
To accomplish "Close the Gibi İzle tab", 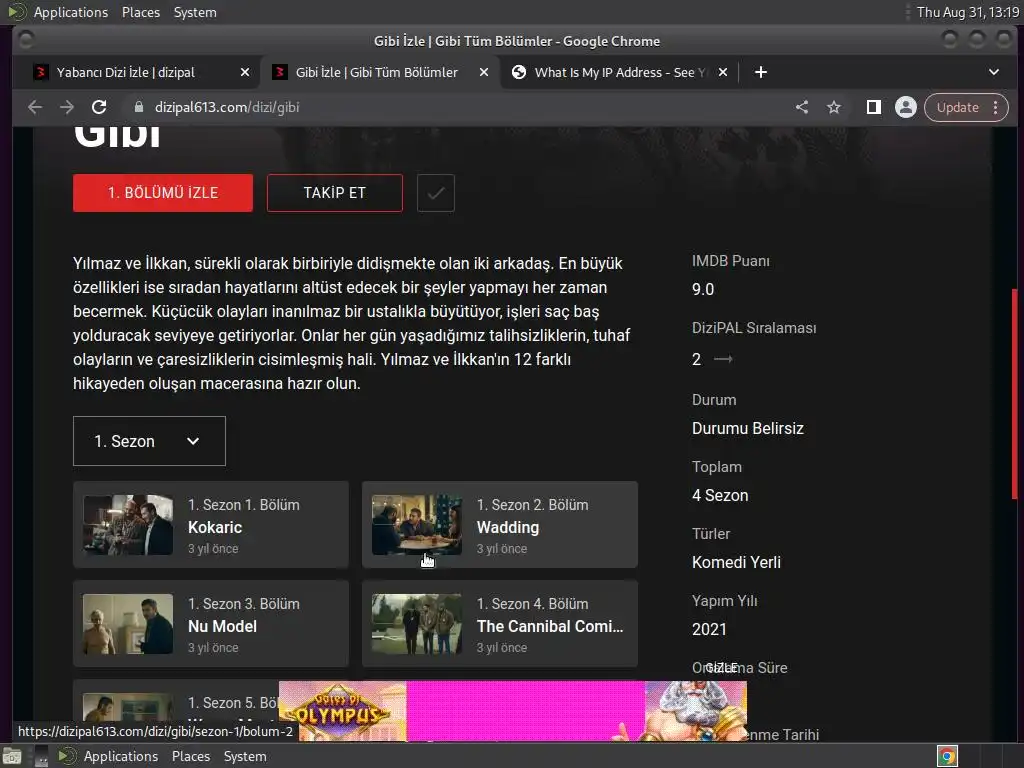I will (484, 72).
